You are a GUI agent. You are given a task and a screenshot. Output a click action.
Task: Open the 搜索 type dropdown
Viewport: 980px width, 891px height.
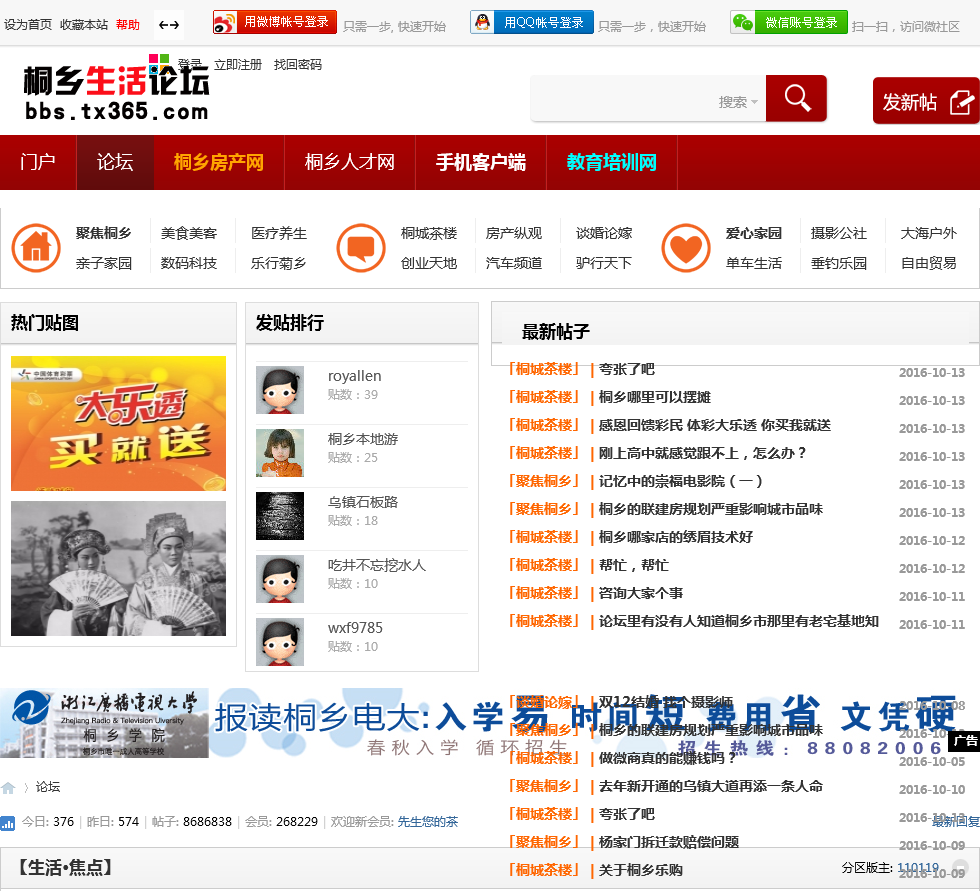tap(738, 101)
